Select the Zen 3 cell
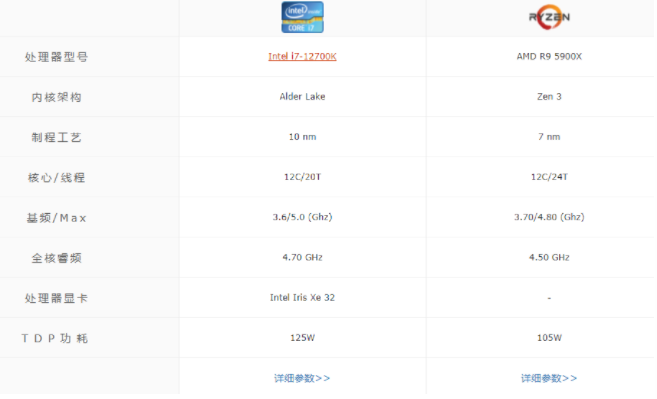 pyautogui.click(x=549, y=97)
